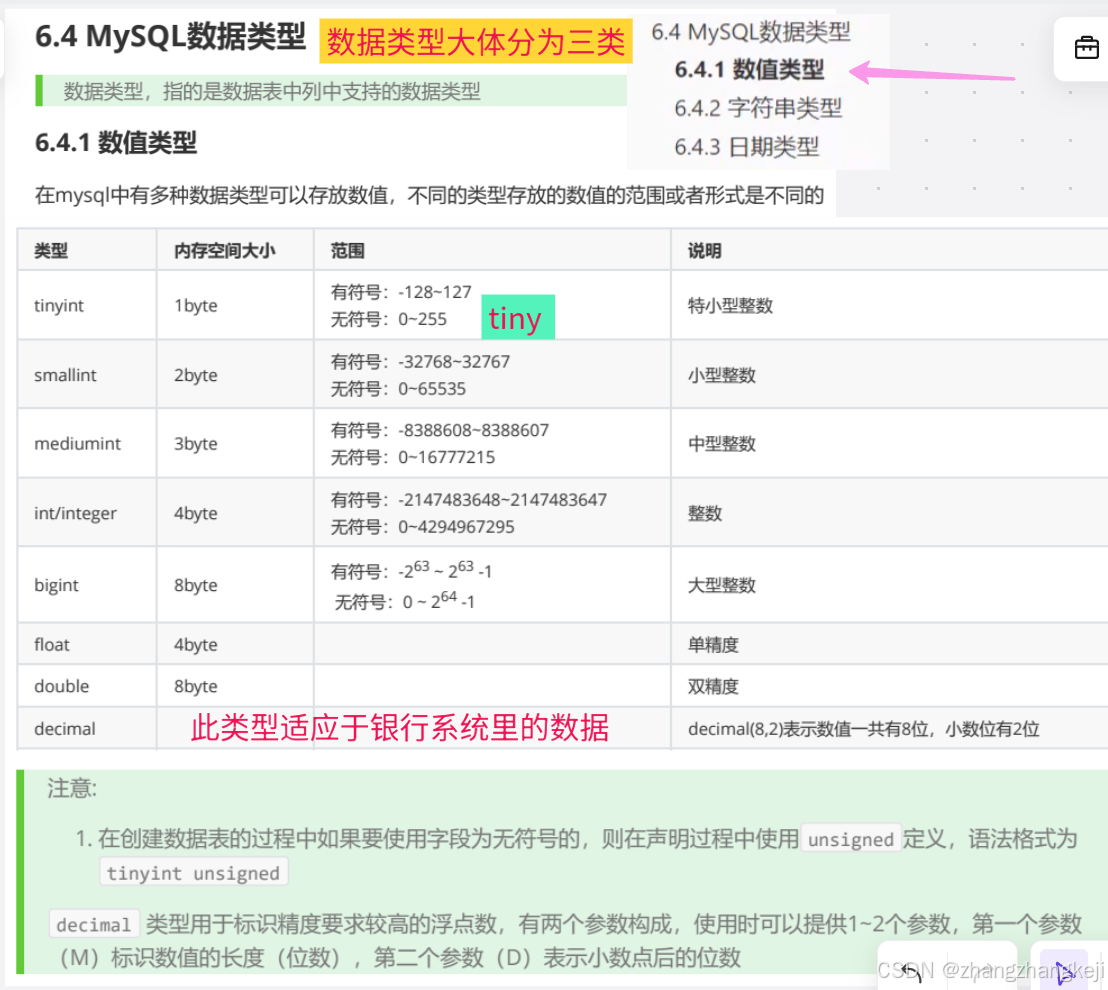Click the bold main title 6.4 MySQL数据类型
The image size is (1108, 990).
(170, 36)
